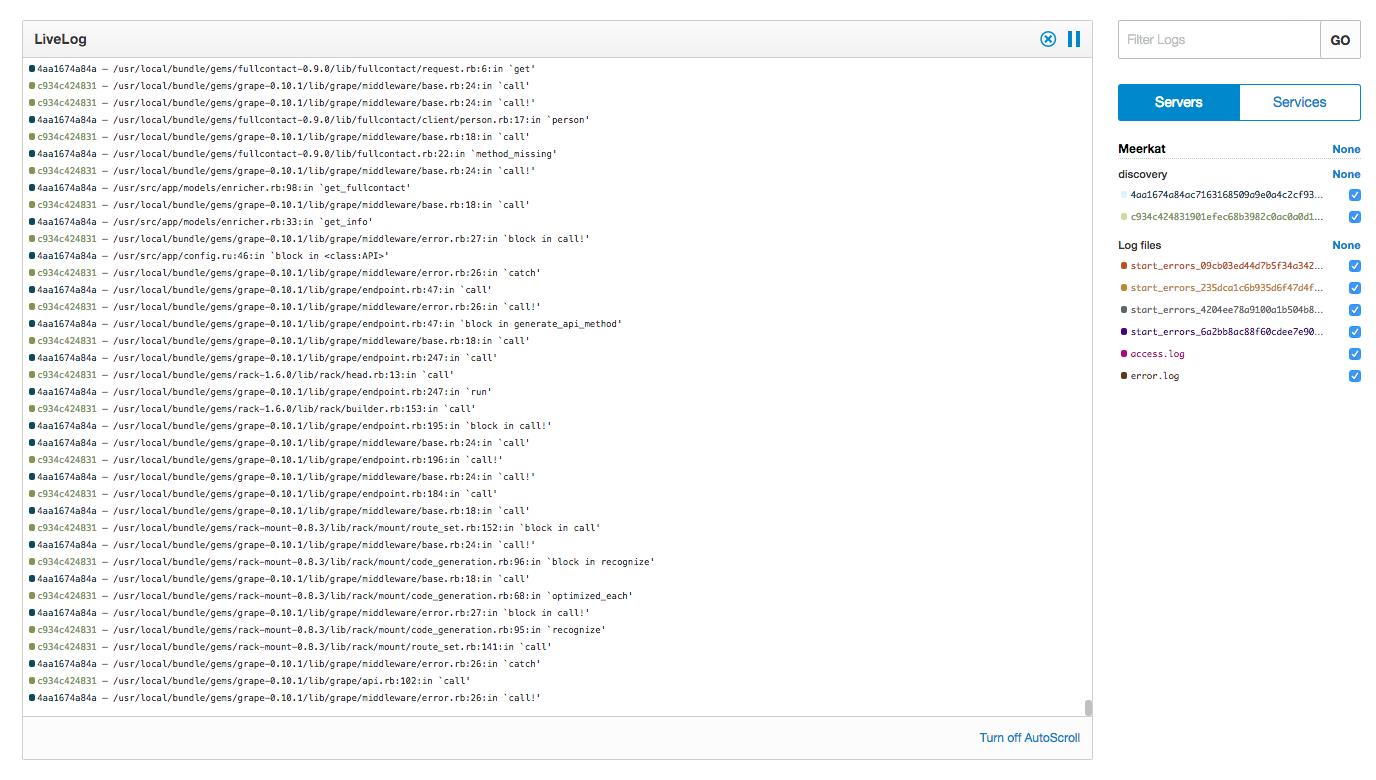Screen dimensions: 1376x780
Task: Uncheck the error.log checkbox
Action: (x=1355, y=376)
